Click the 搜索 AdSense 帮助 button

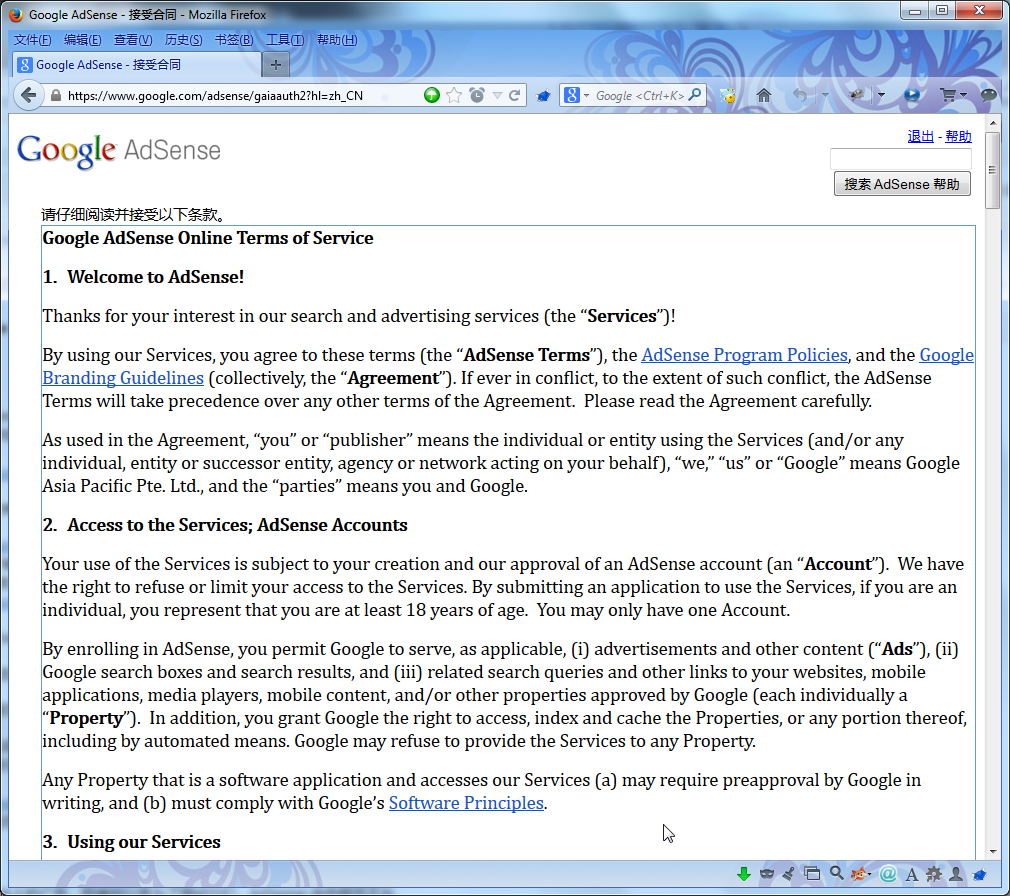tap(902, 184)
